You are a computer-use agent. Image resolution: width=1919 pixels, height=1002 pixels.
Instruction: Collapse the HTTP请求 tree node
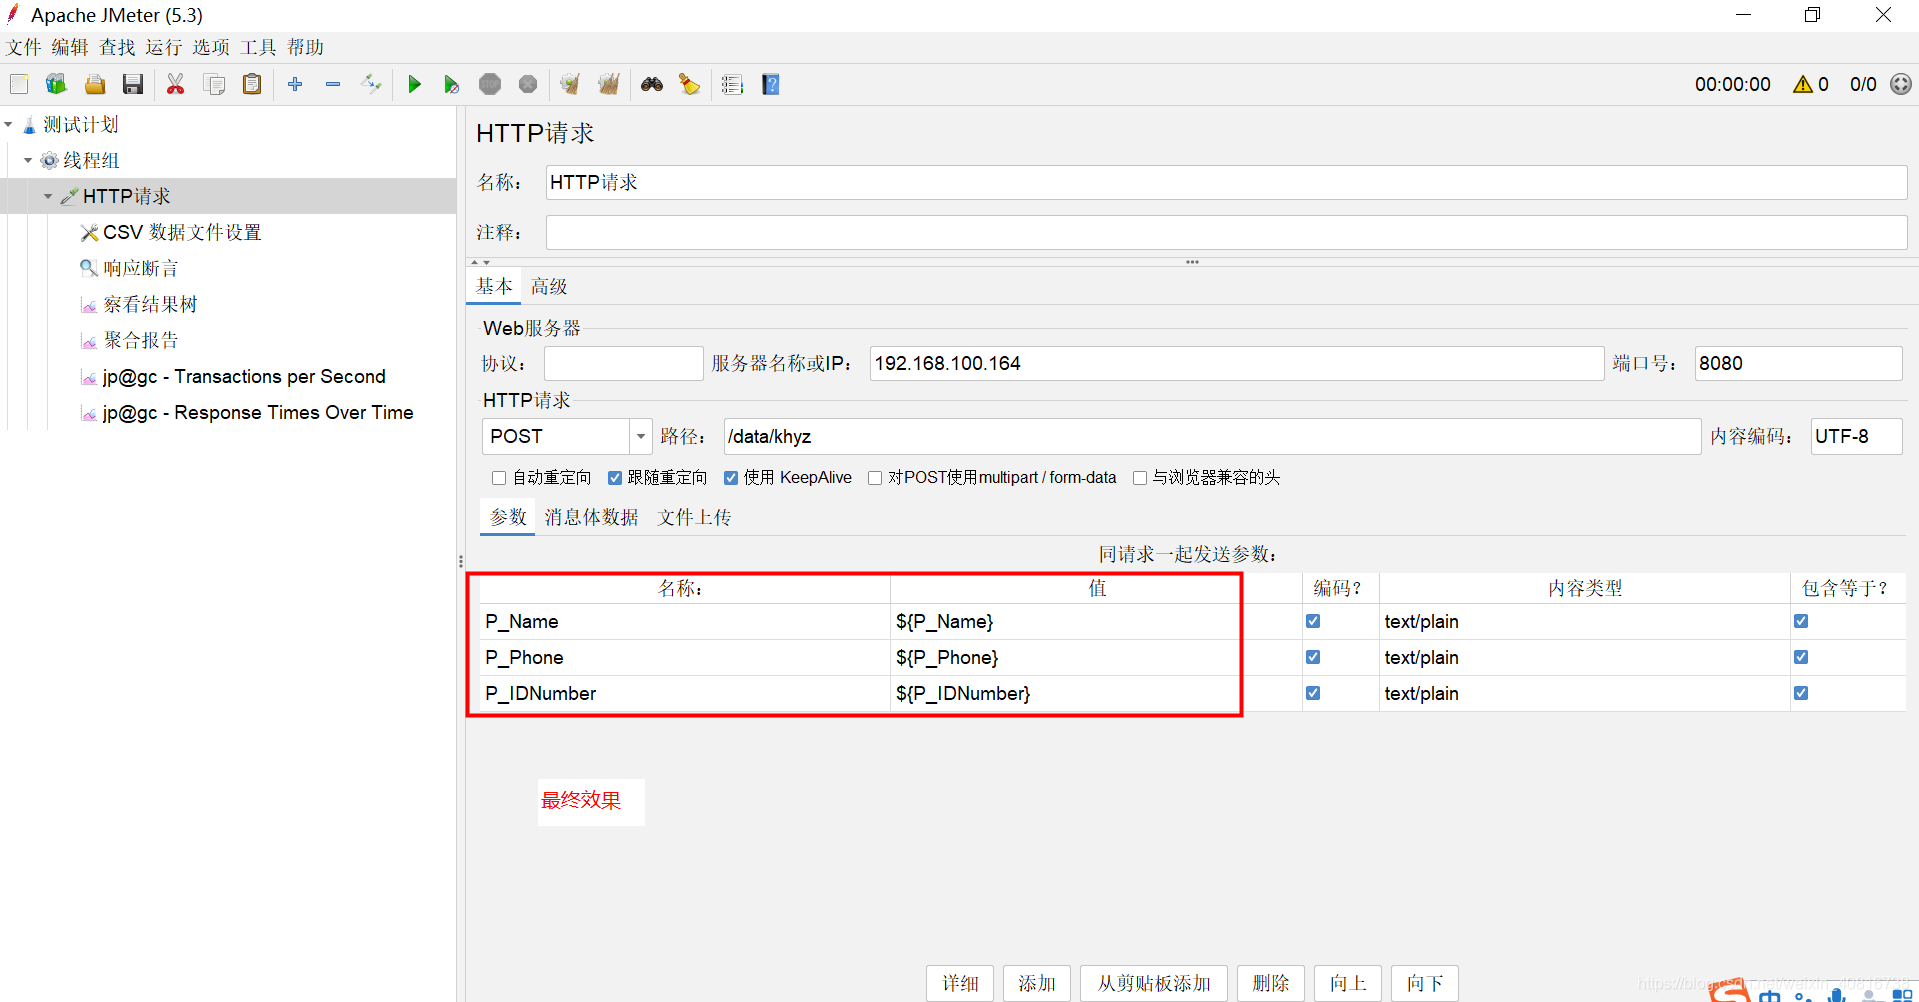(x=48, y=197)
